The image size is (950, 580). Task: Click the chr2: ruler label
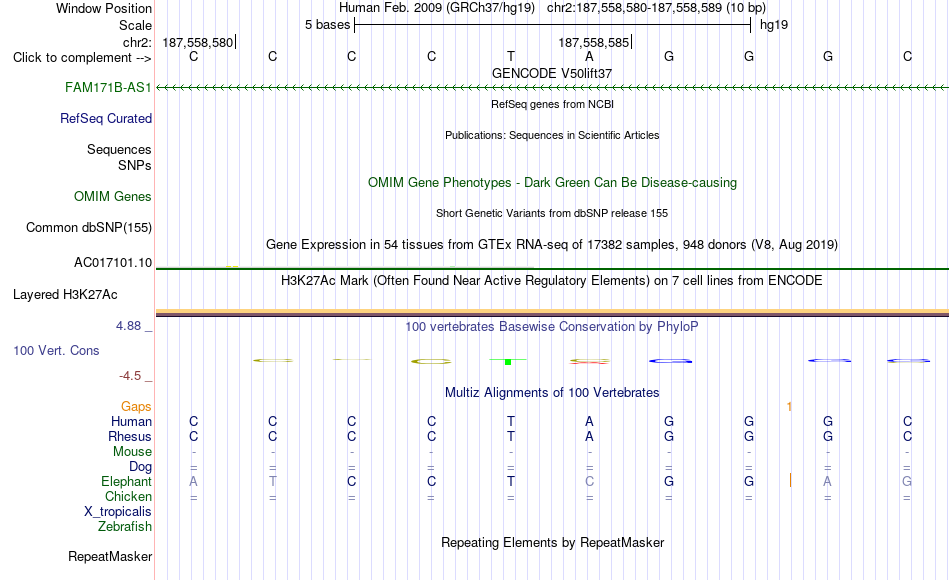[137, 42]
